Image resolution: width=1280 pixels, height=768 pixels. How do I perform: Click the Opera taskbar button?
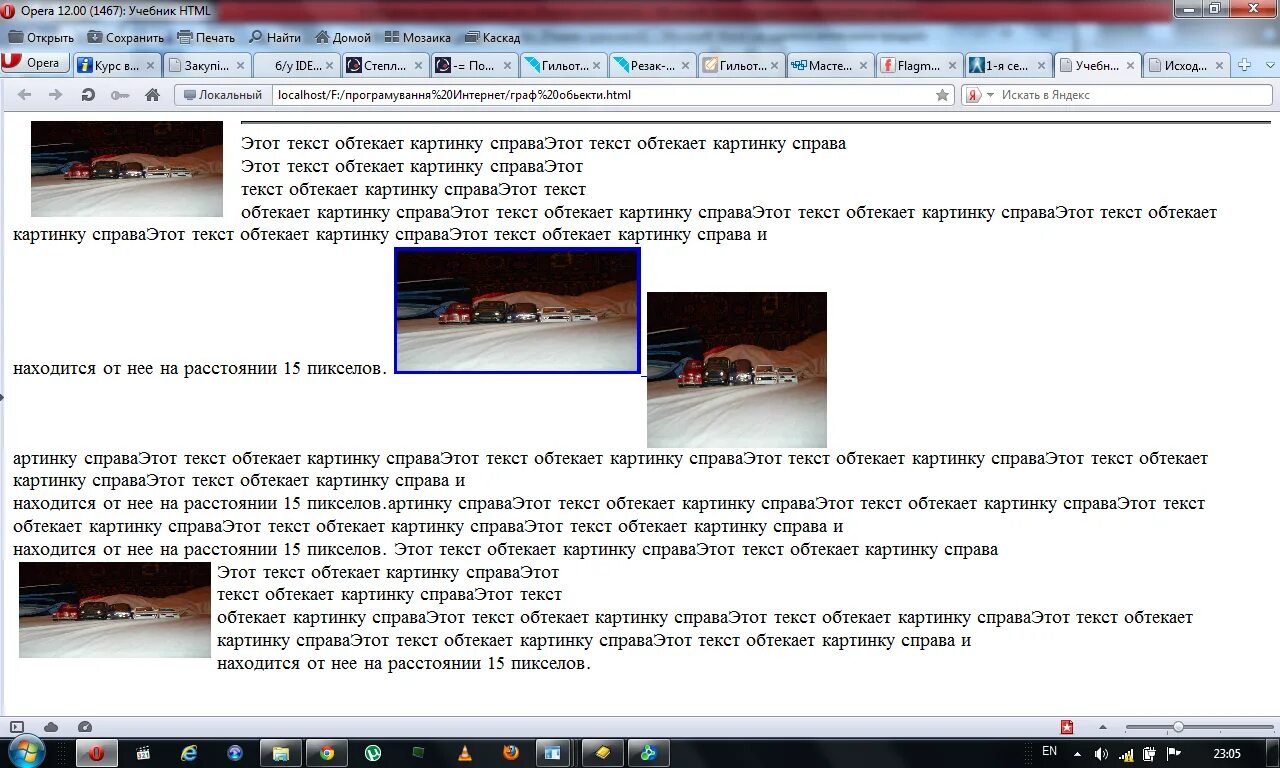(x=96, y=753)
